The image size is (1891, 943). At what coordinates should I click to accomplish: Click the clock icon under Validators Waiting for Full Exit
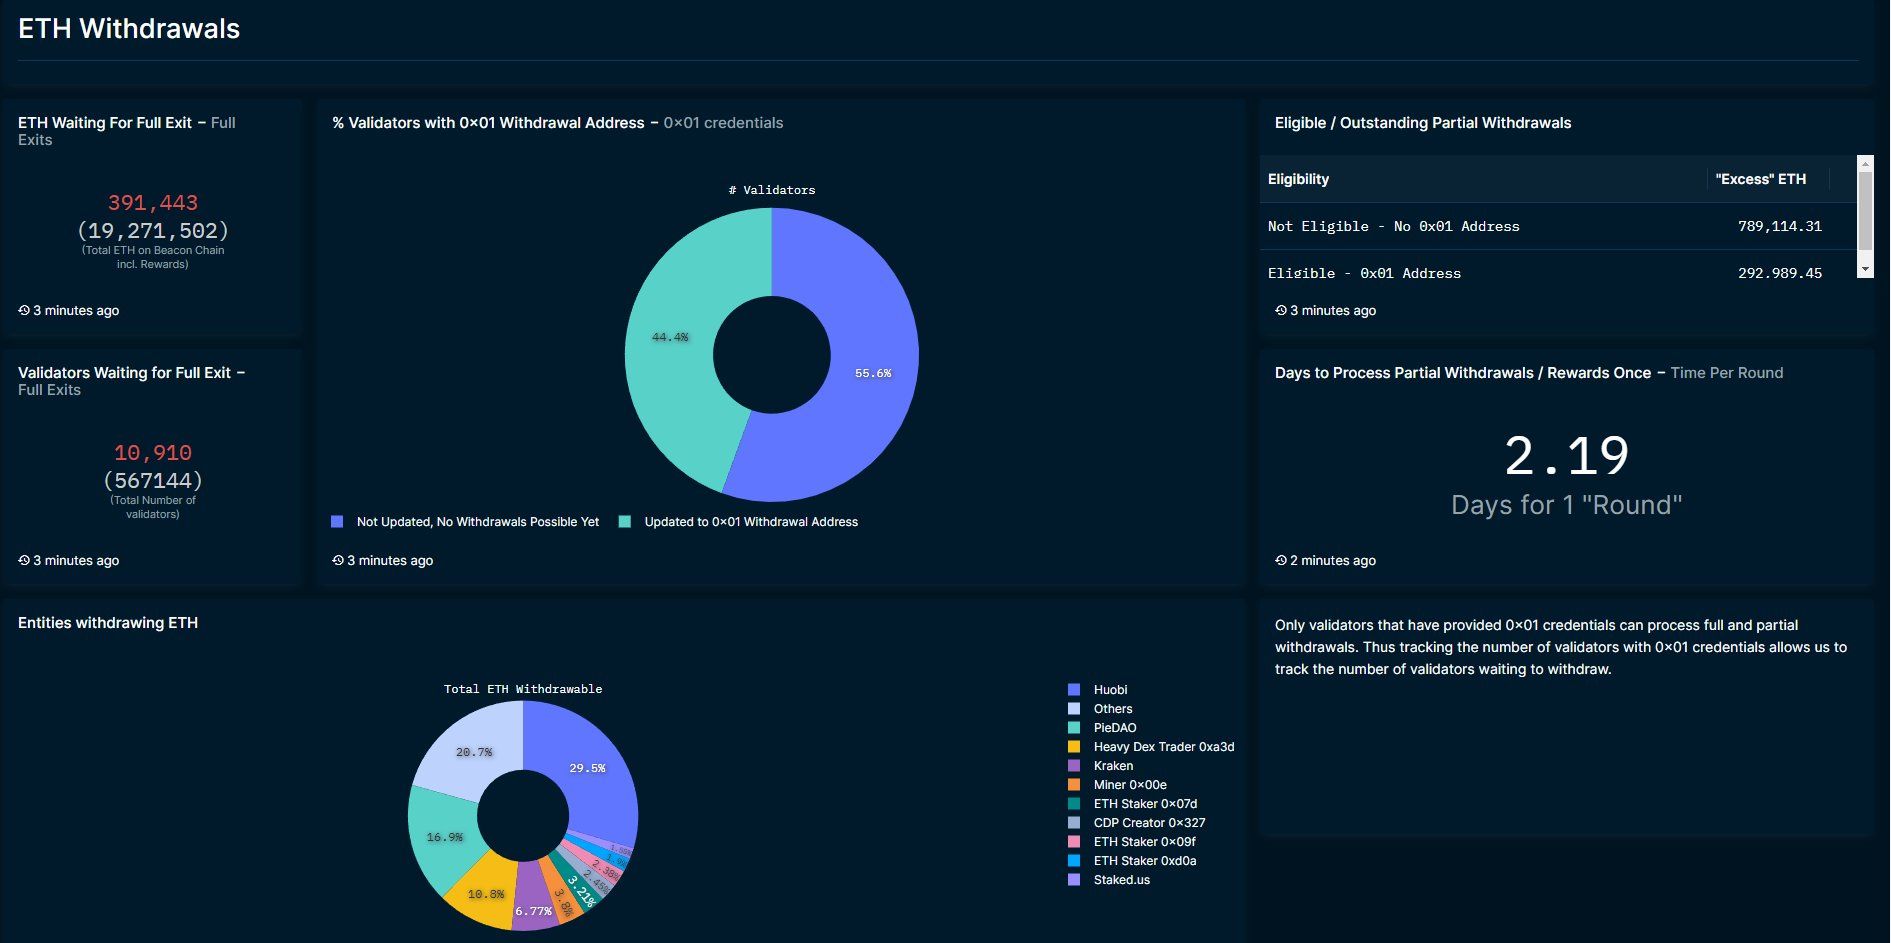pos(24,561)
